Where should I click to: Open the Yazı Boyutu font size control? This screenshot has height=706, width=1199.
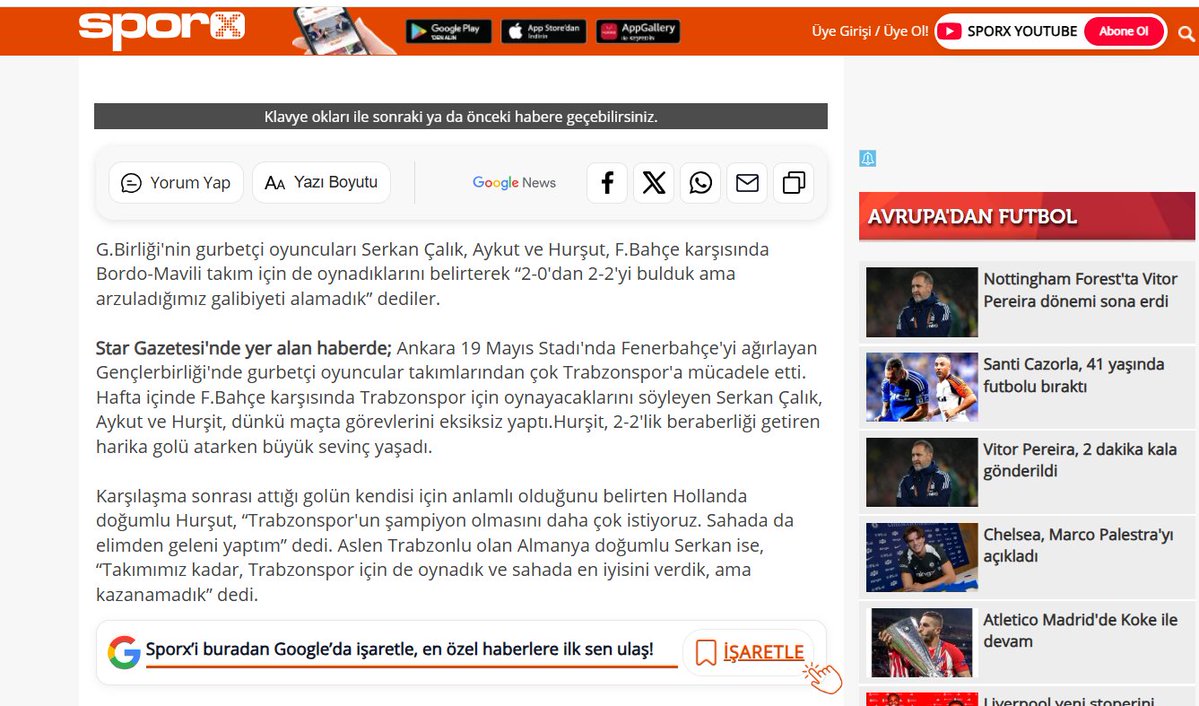pyautogui.click(x=321, y=183)
